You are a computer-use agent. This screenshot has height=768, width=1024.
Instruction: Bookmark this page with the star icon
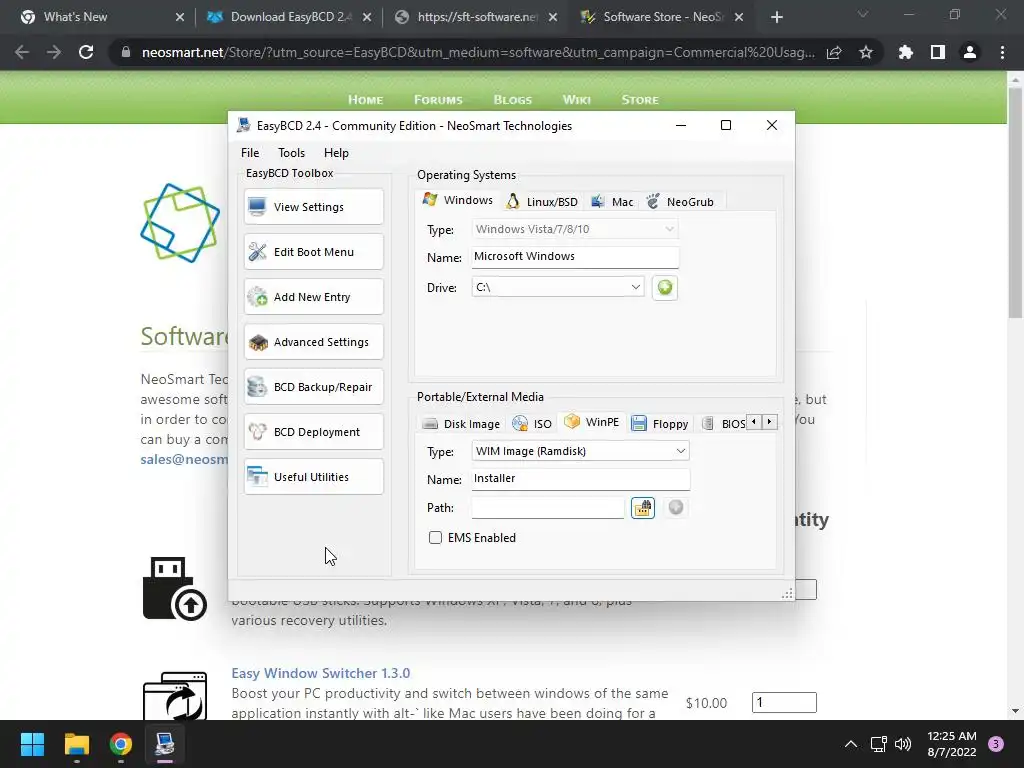click(x=866, y=52)
